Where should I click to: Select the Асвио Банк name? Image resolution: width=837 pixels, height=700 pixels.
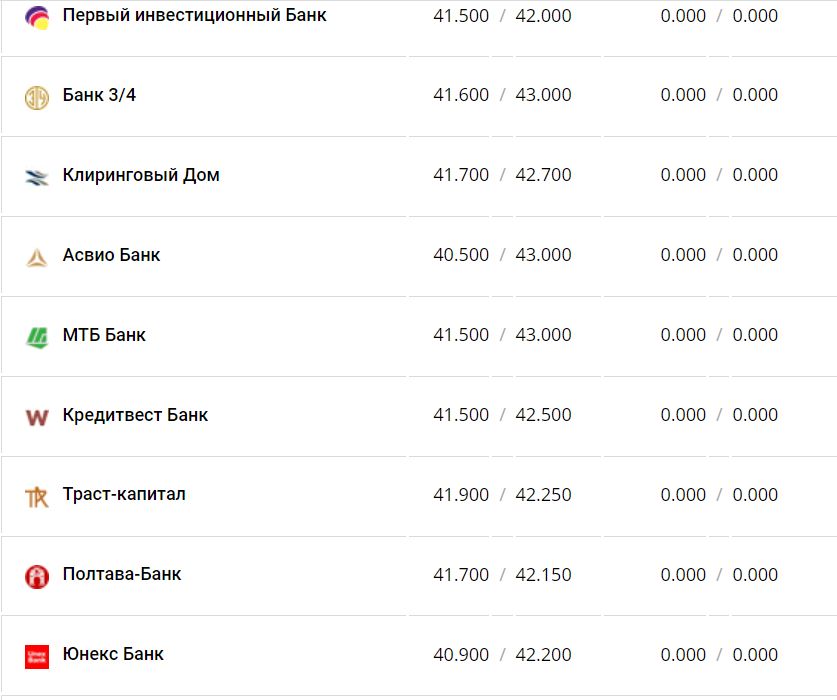(111, 256)
